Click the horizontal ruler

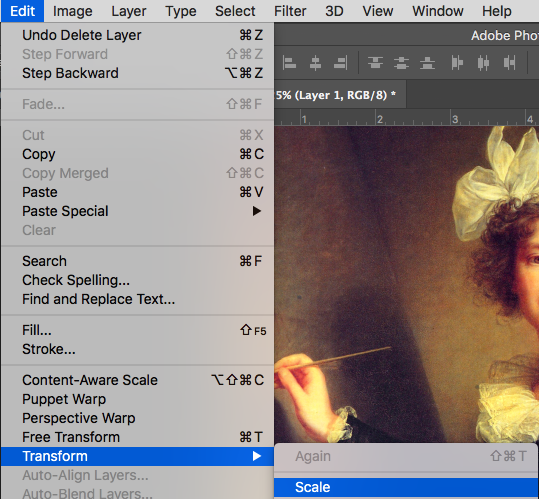(x=407, y=118)
